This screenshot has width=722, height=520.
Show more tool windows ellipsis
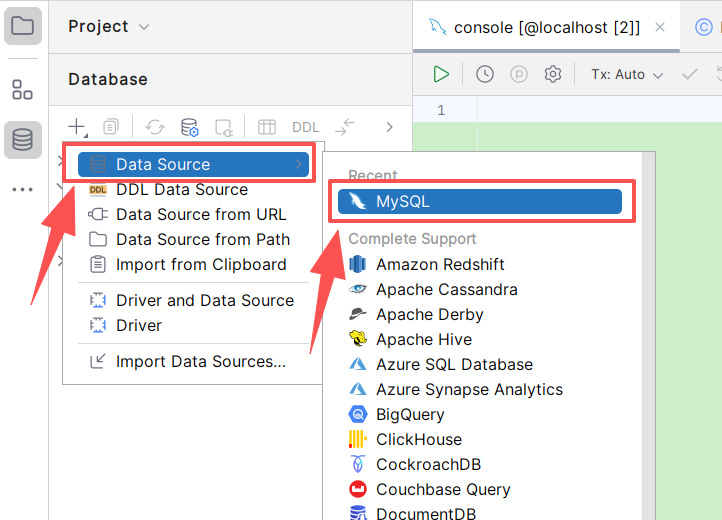point(23,189)
